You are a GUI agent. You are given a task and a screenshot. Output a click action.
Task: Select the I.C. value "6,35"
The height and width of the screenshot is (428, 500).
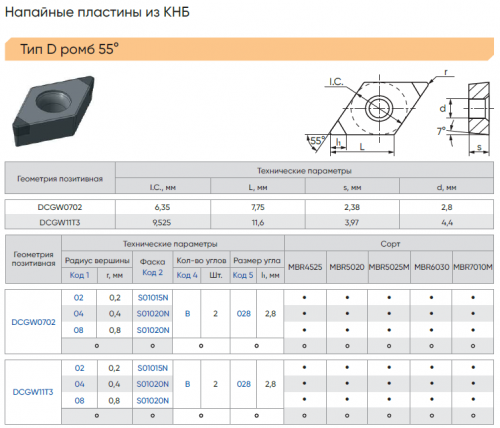pyautogui.click(x=162, y=207)
